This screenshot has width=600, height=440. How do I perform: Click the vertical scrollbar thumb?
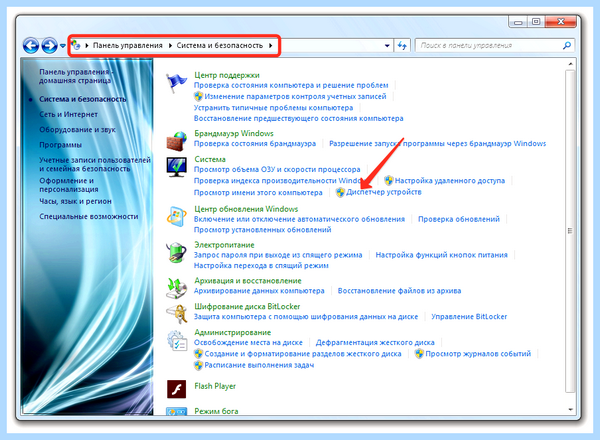(570, 231)
